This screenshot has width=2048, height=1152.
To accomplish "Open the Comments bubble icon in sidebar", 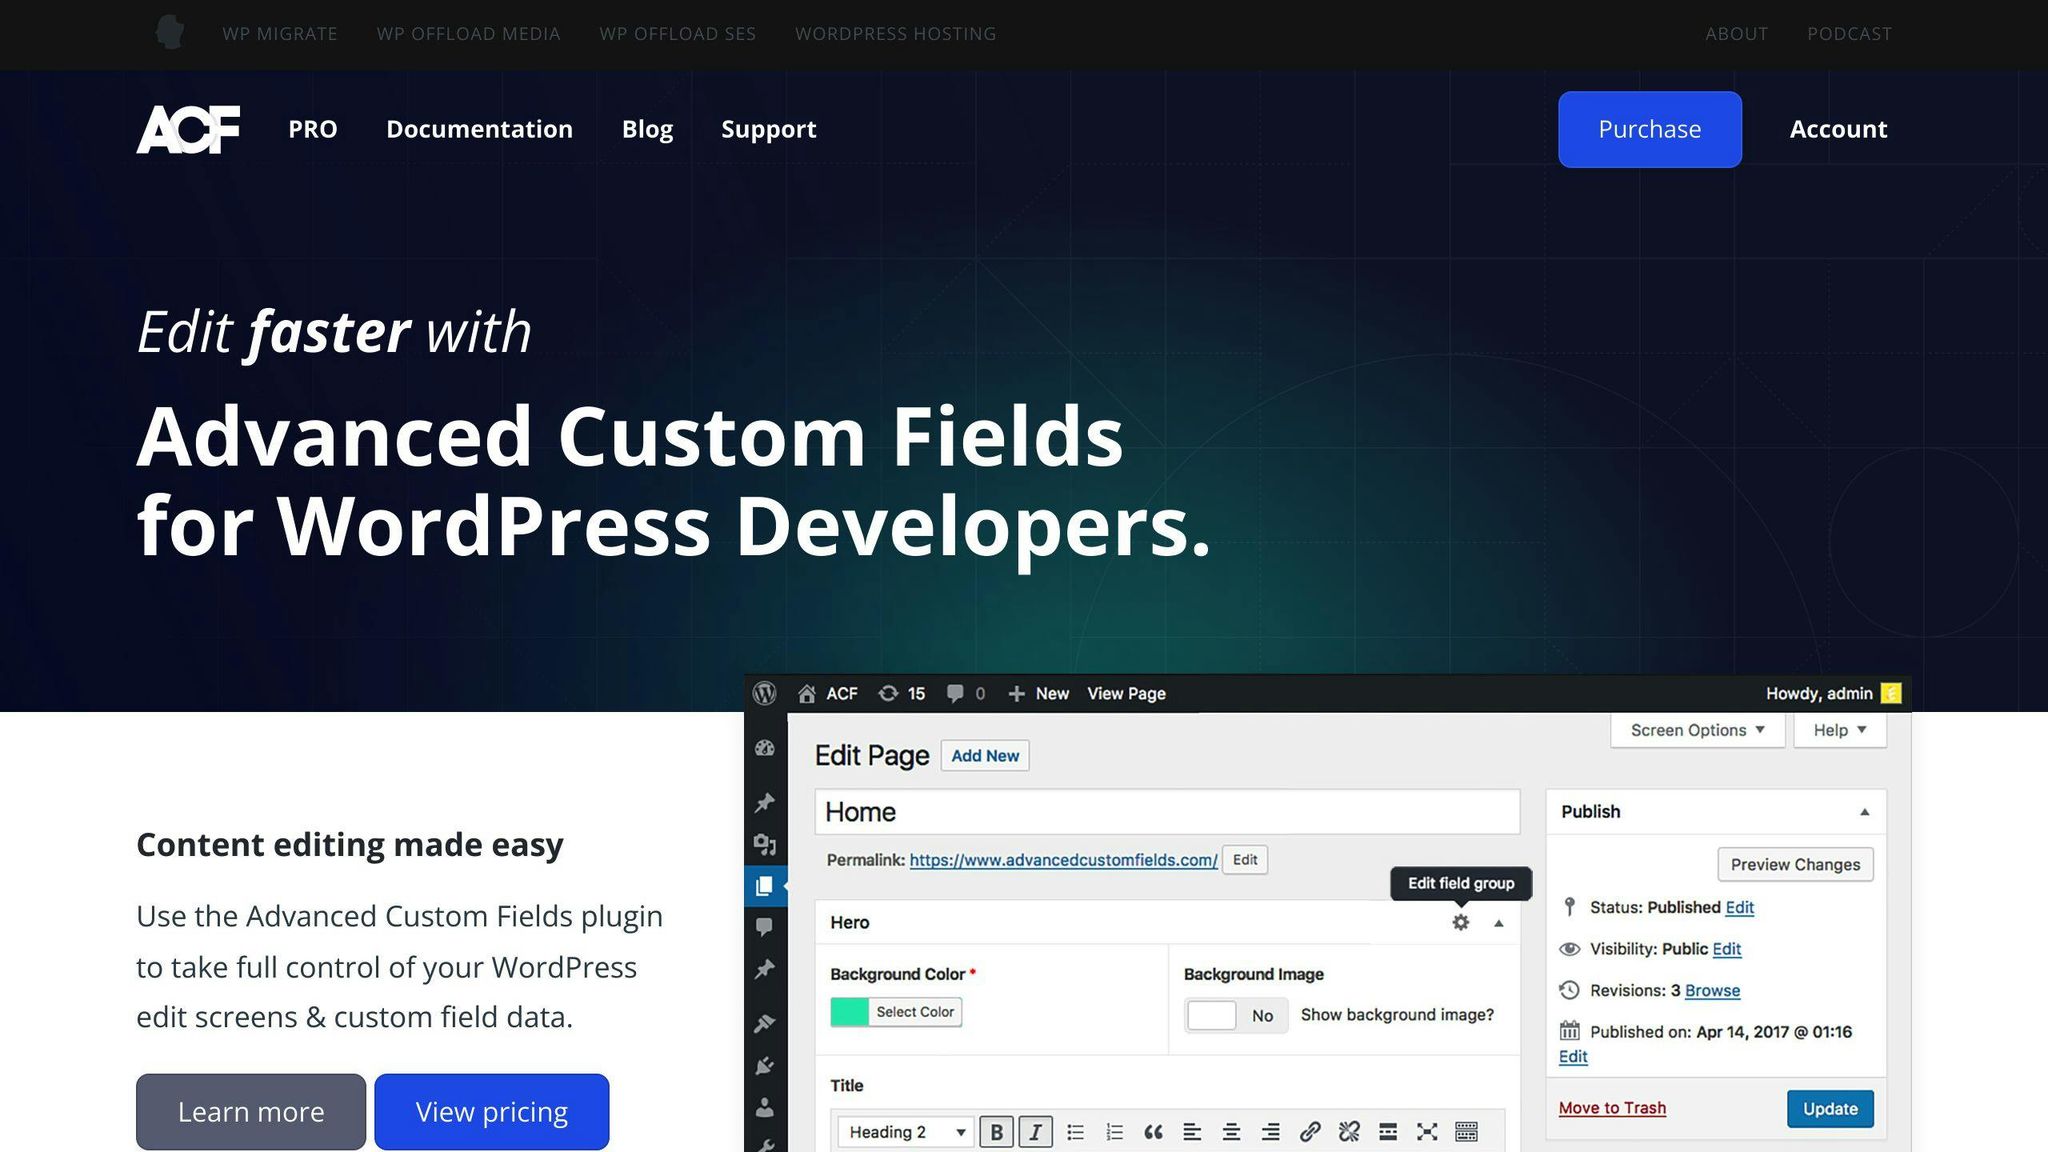I will (765, 927).
